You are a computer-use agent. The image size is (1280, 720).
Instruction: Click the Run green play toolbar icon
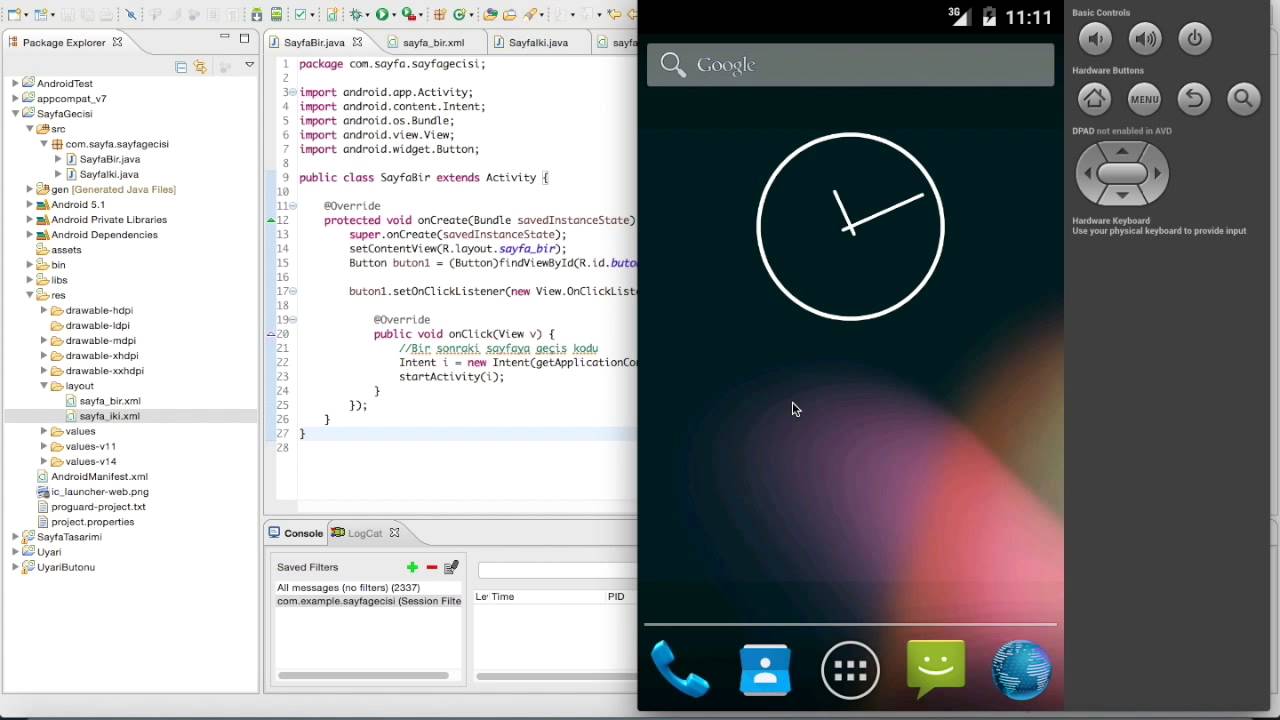(382, 15)
